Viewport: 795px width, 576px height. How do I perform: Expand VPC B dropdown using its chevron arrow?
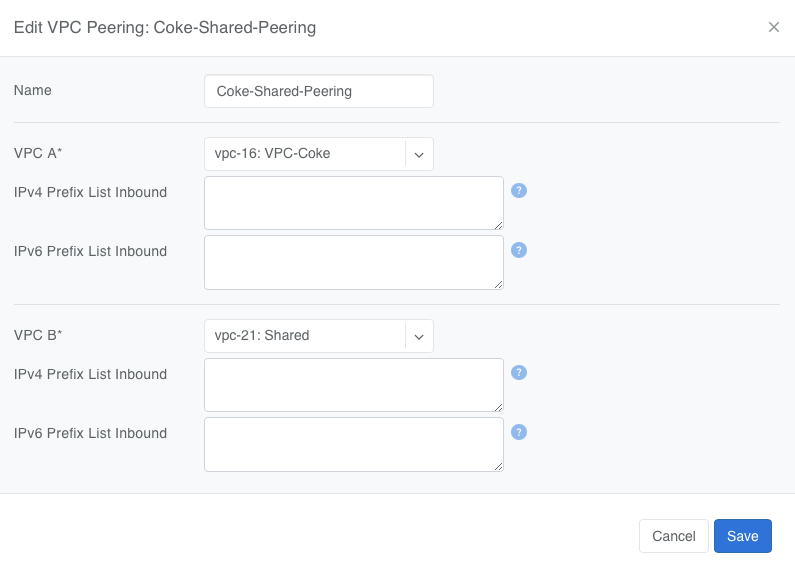419,336
